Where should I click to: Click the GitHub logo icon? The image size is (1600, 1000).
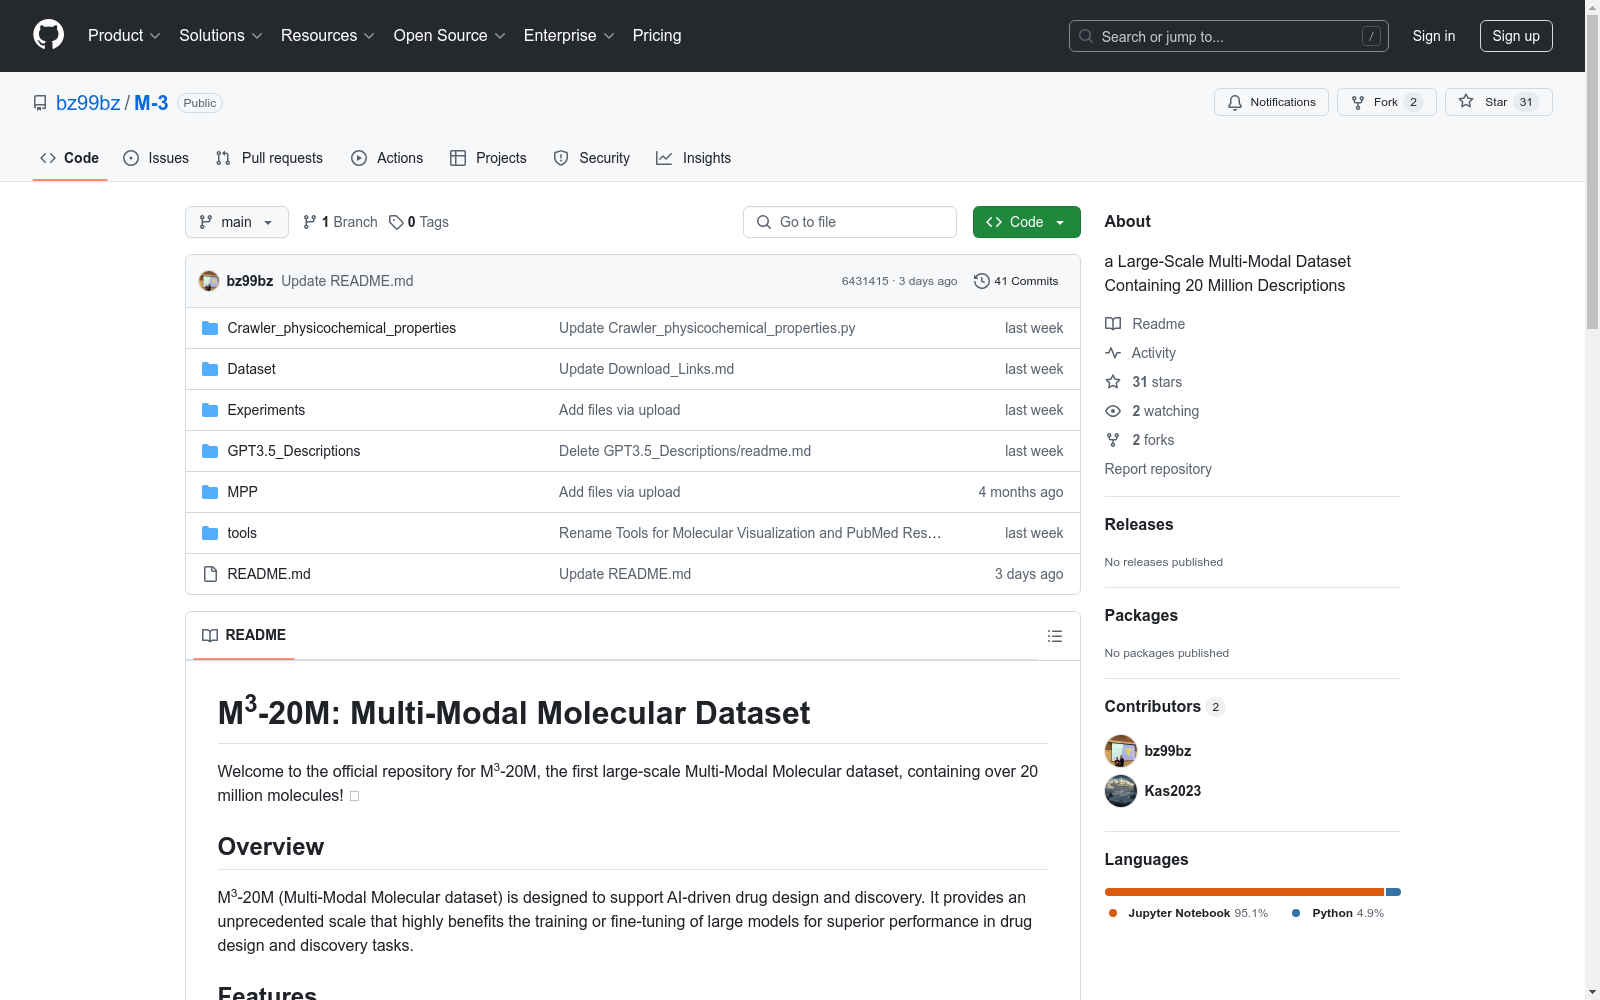pos(48,35)
